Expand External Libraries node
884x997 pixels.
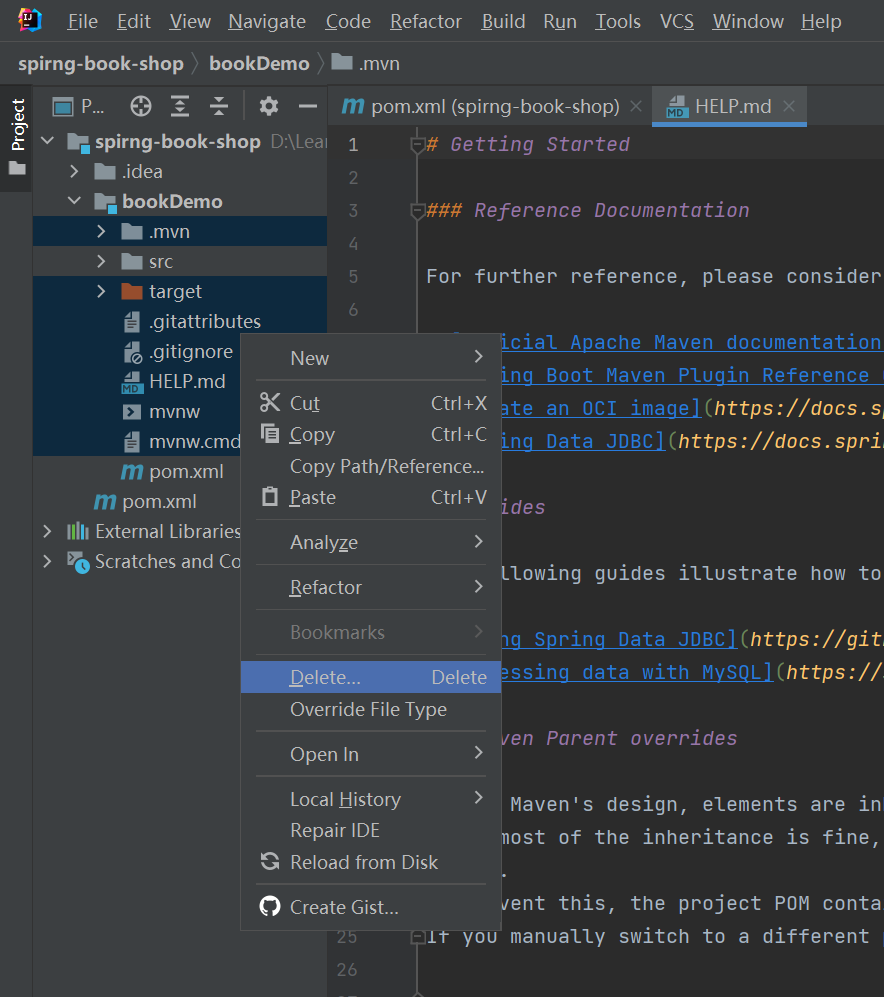tap(47, 531)
